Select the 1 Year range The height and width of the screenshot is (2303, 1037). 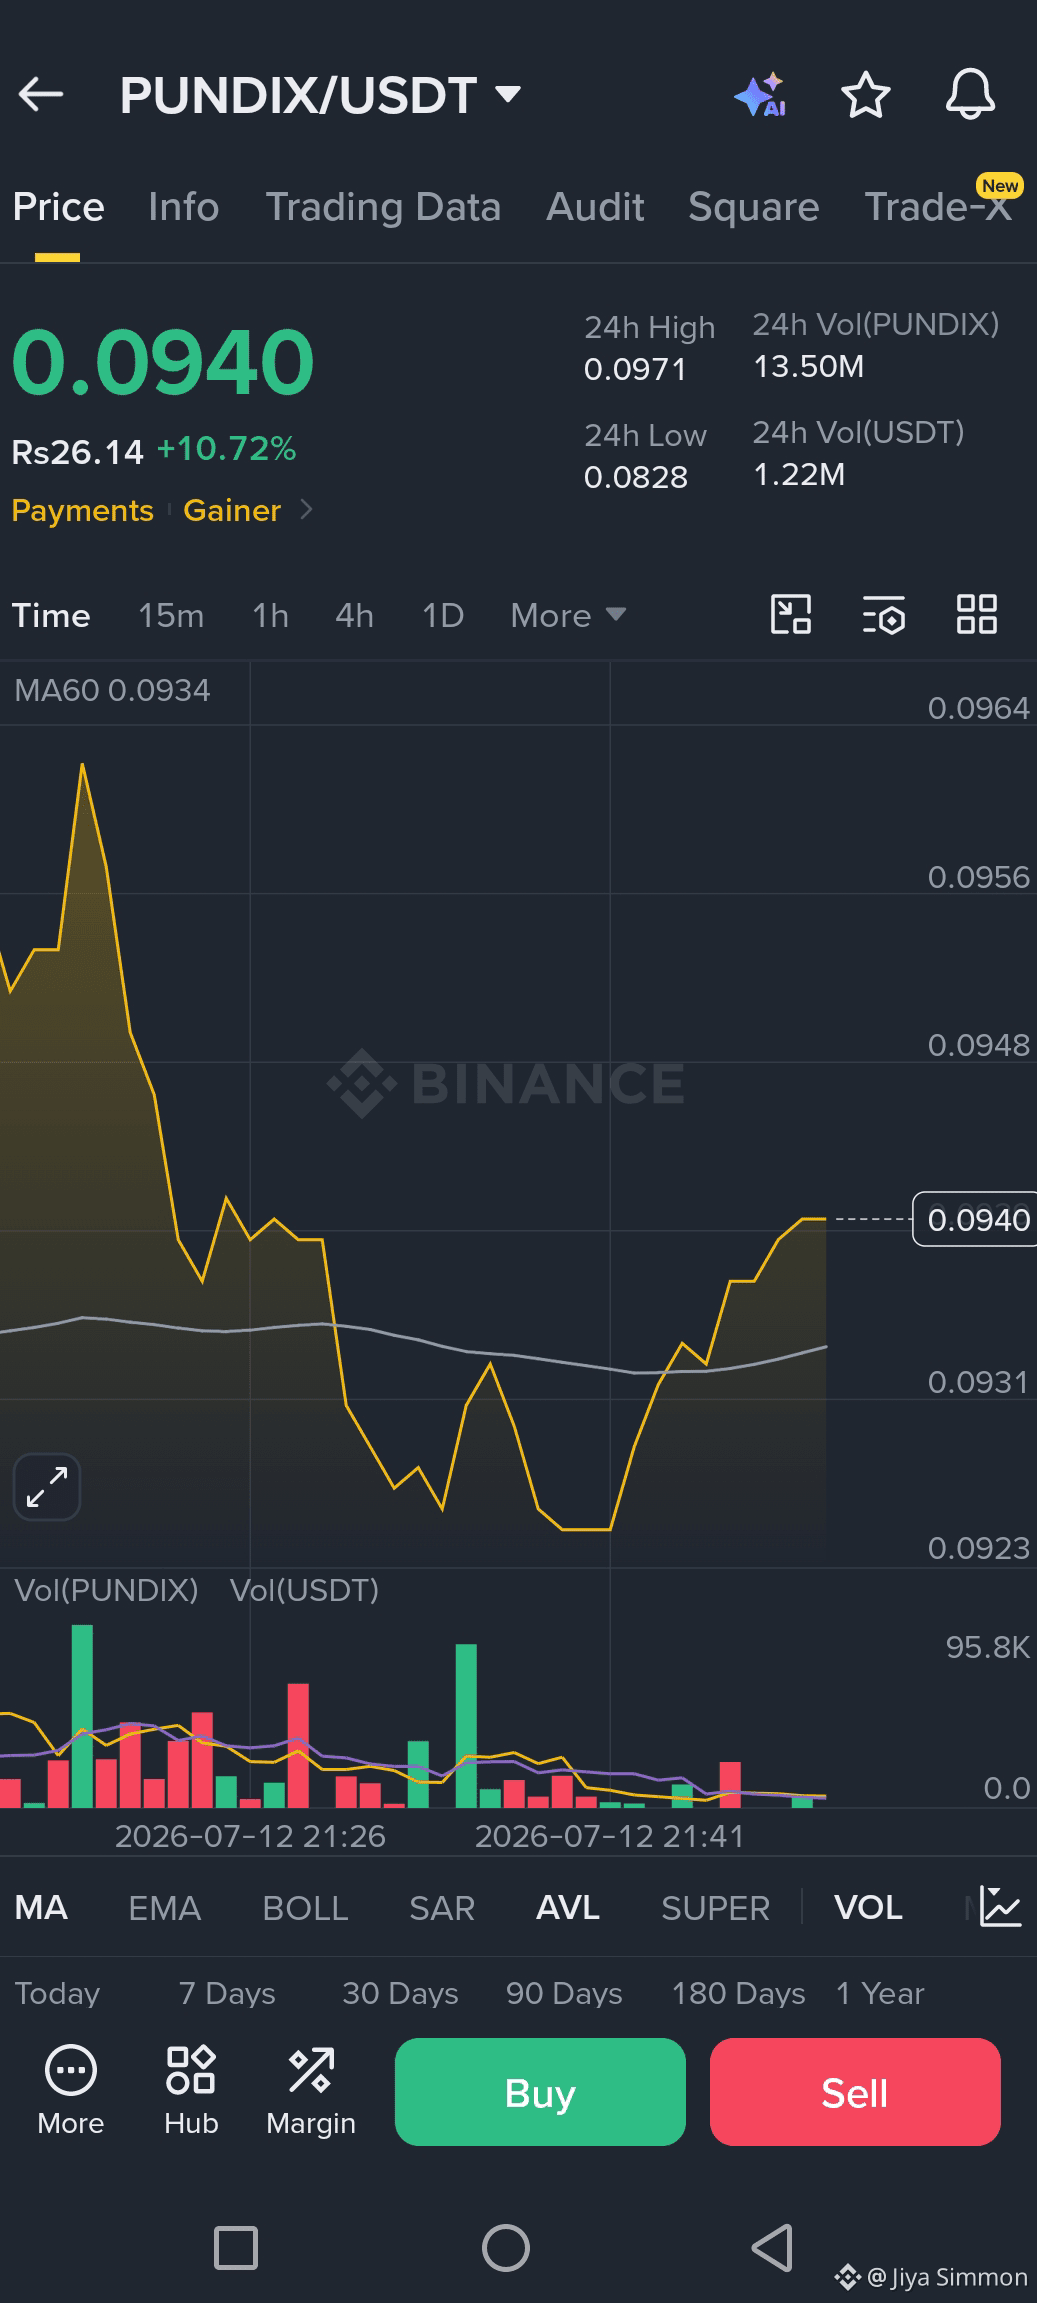(880, 1993)
